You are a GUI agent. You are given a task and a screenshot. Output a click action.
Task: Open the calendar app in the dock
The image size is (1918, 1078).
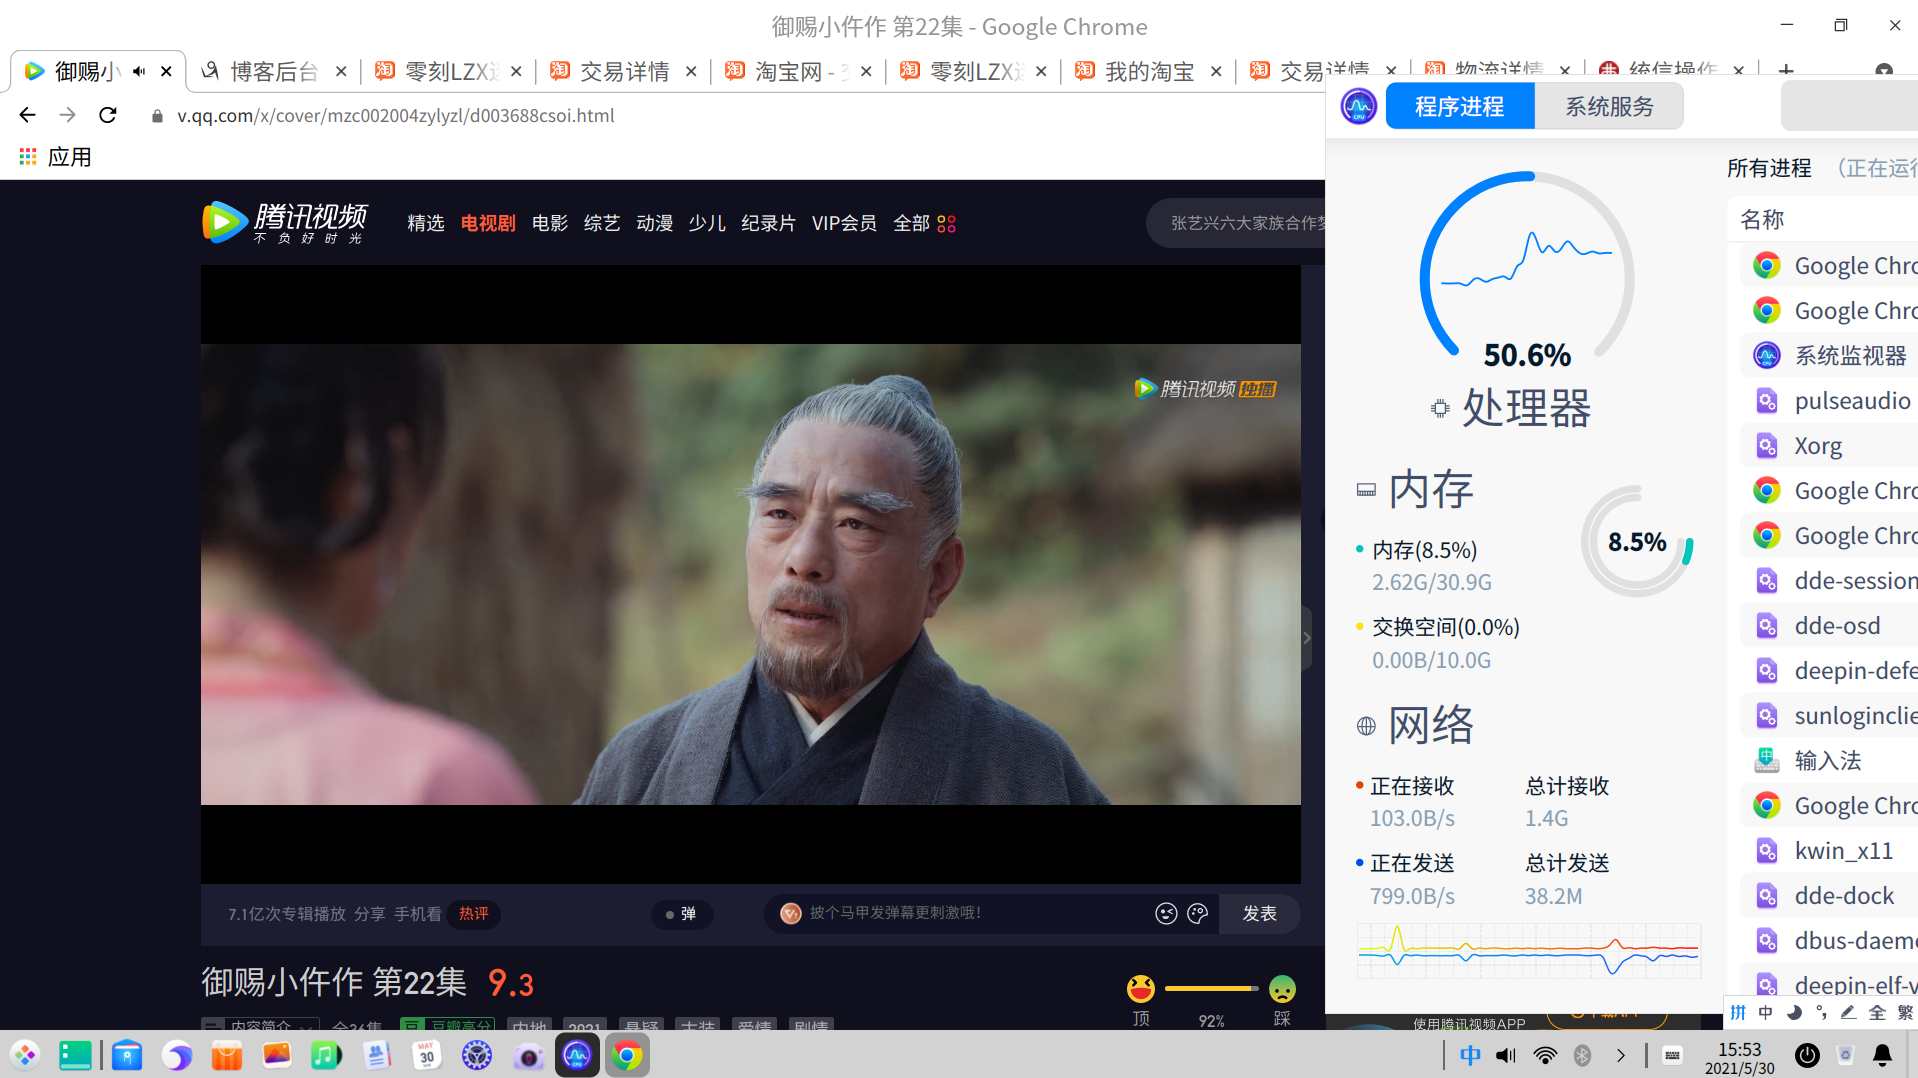[427, 1055]
